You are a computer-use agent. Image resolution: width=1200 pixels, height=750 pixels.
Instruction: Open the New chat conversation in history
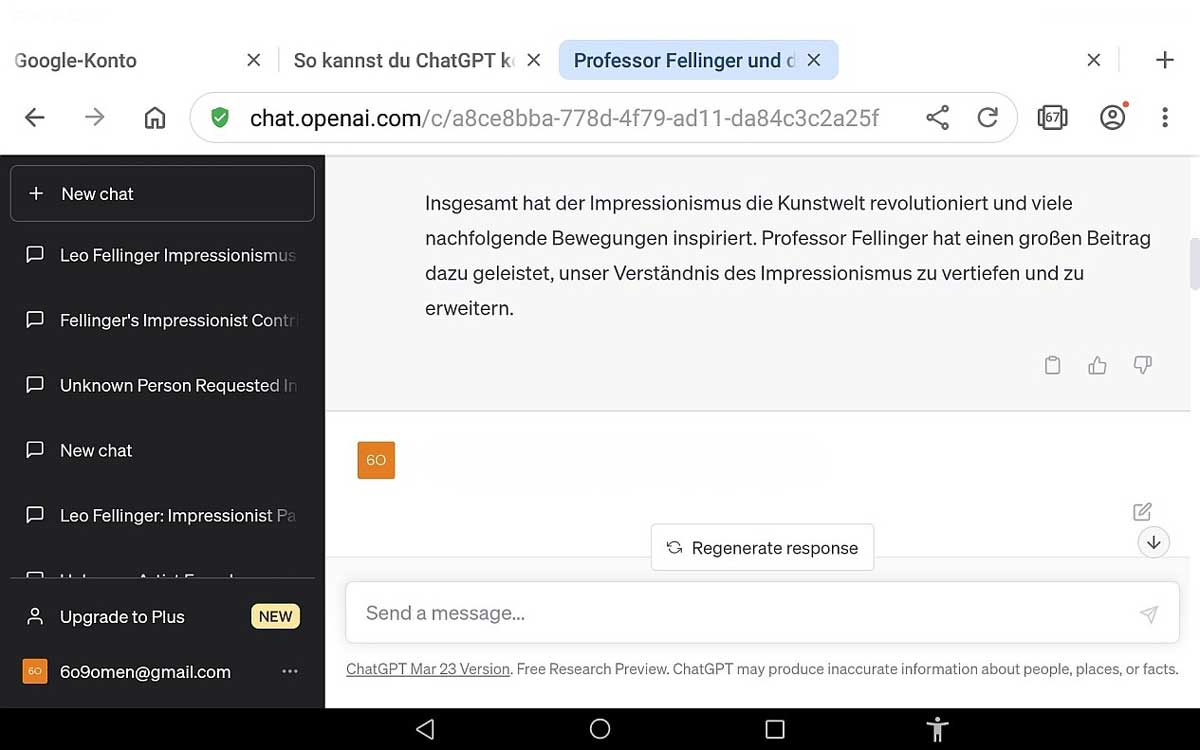162,450
